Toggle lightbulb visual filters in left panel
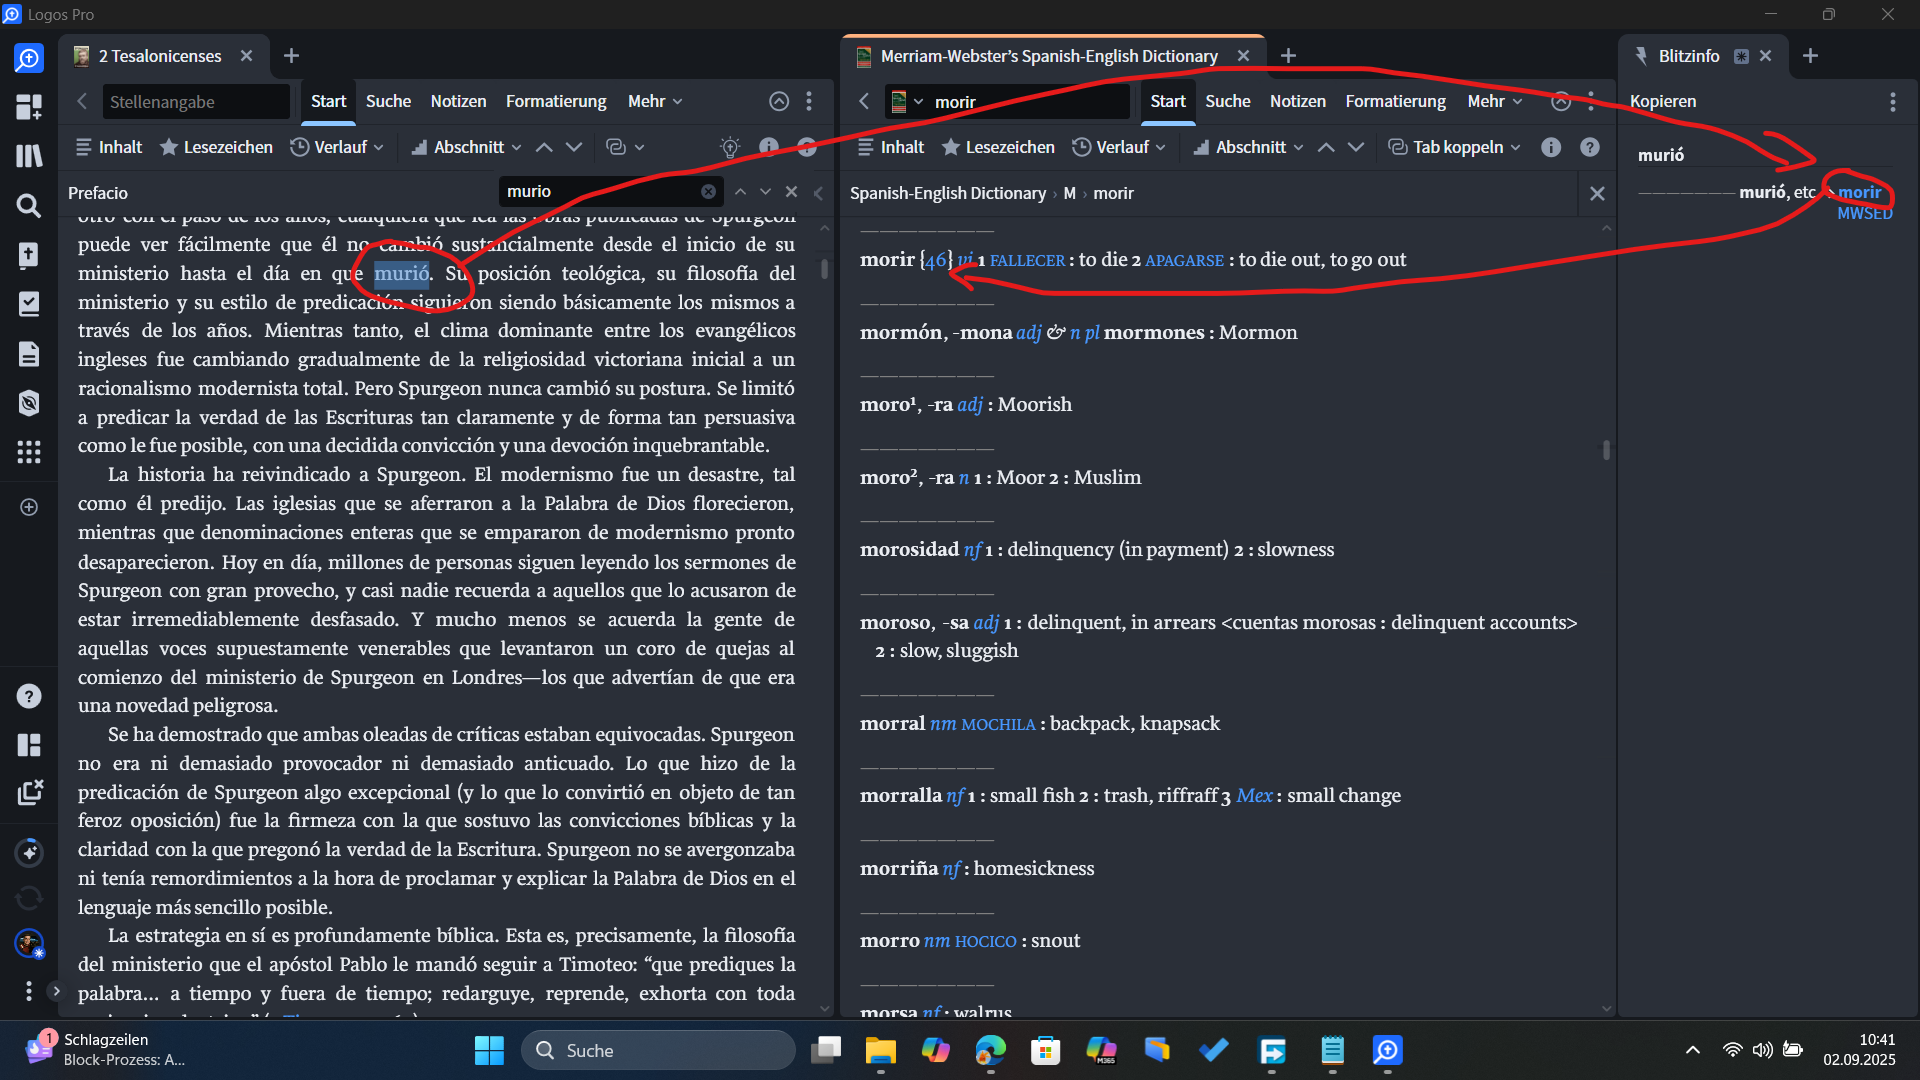This screenshot has height=1080, width=1920. click(730, 147)
